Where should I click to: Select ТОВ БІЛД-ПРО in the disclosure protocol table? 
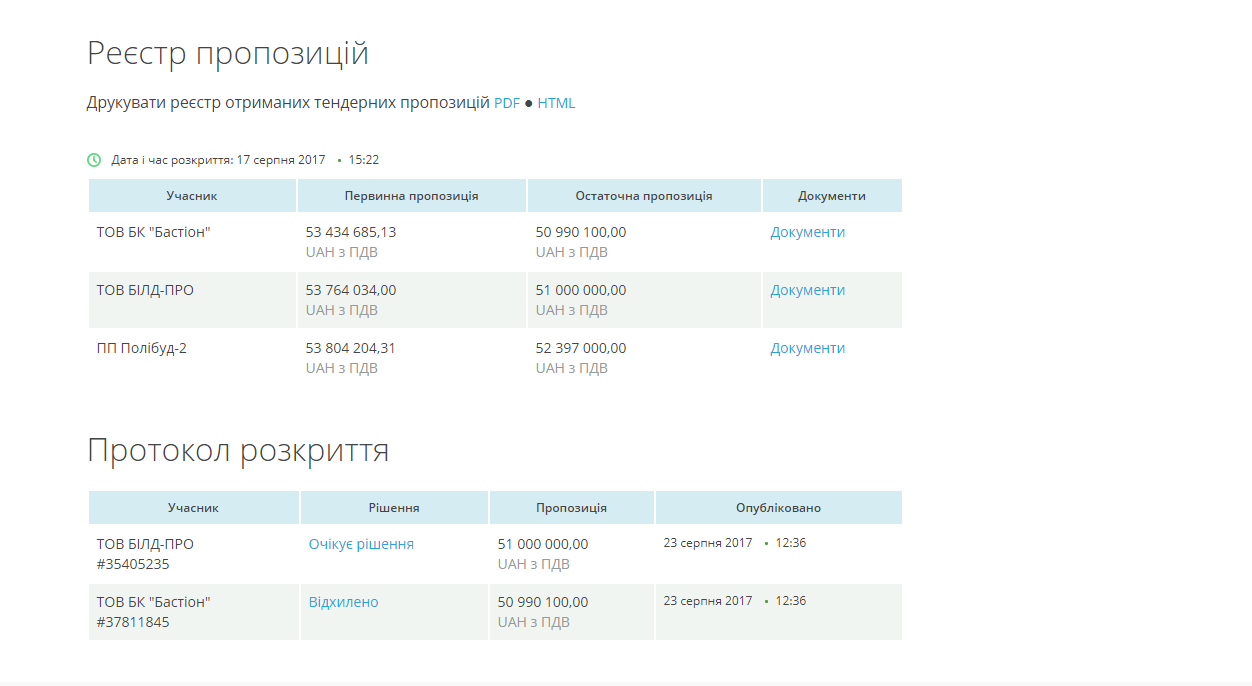145,544
